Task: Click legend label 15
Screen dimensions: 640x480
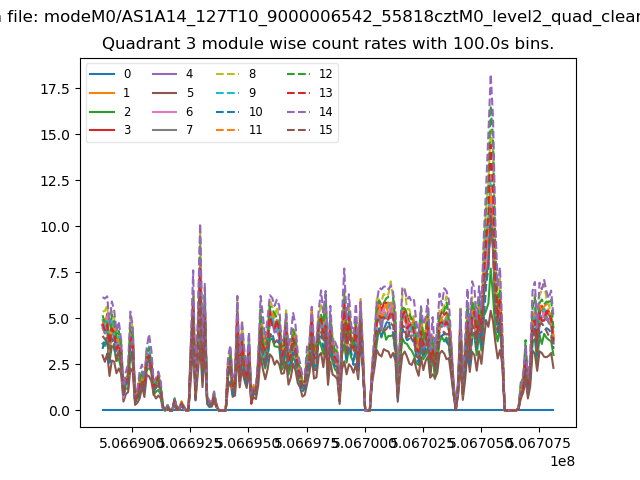Action: [325, 130]
